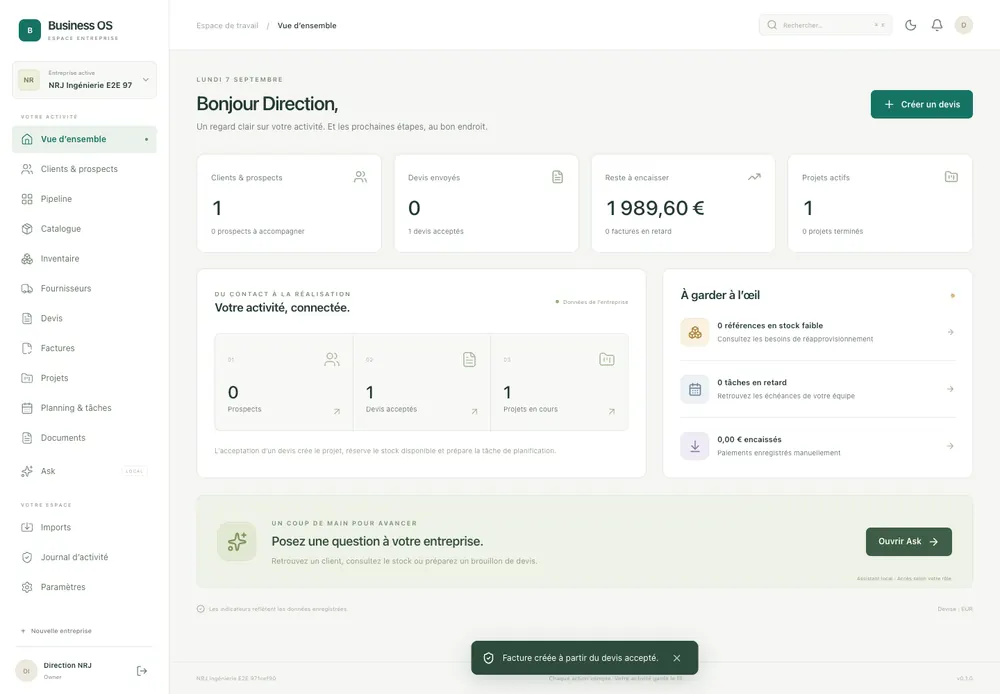Click the Imports sidebar icon
1000x694 pixels.
(27, 528)
